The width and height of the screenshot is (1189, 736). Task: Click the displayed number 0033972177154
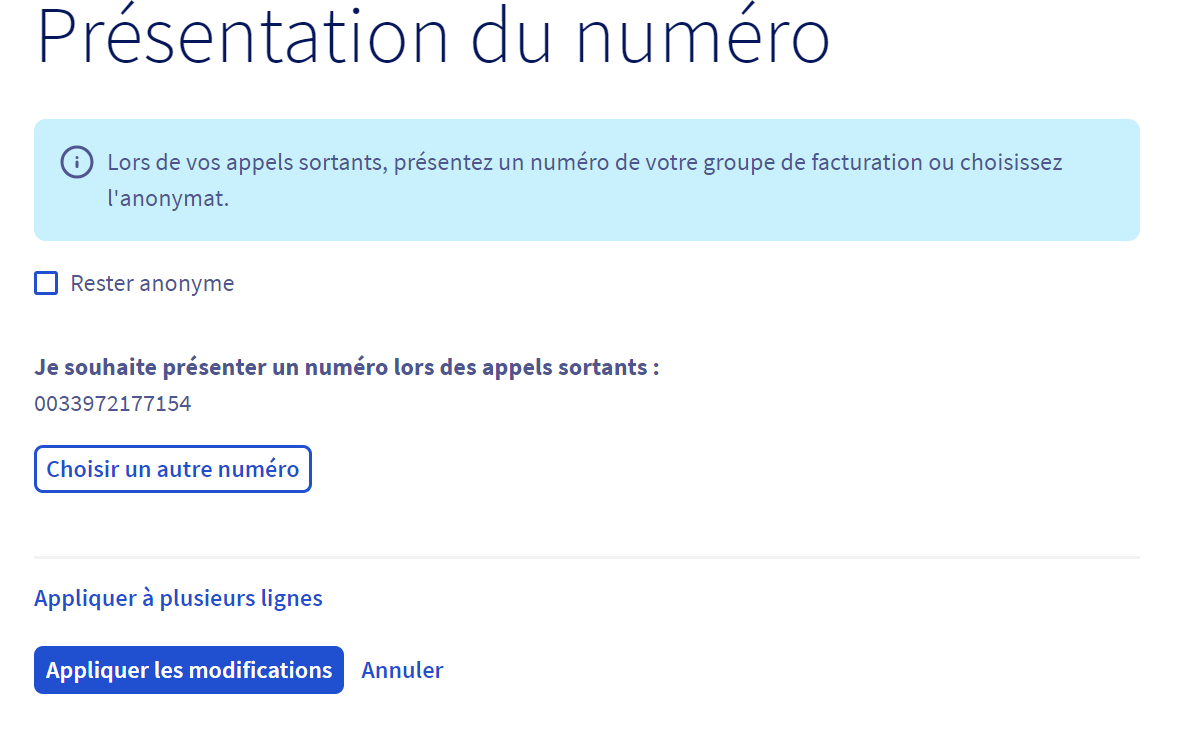click(x=113, y=404)
